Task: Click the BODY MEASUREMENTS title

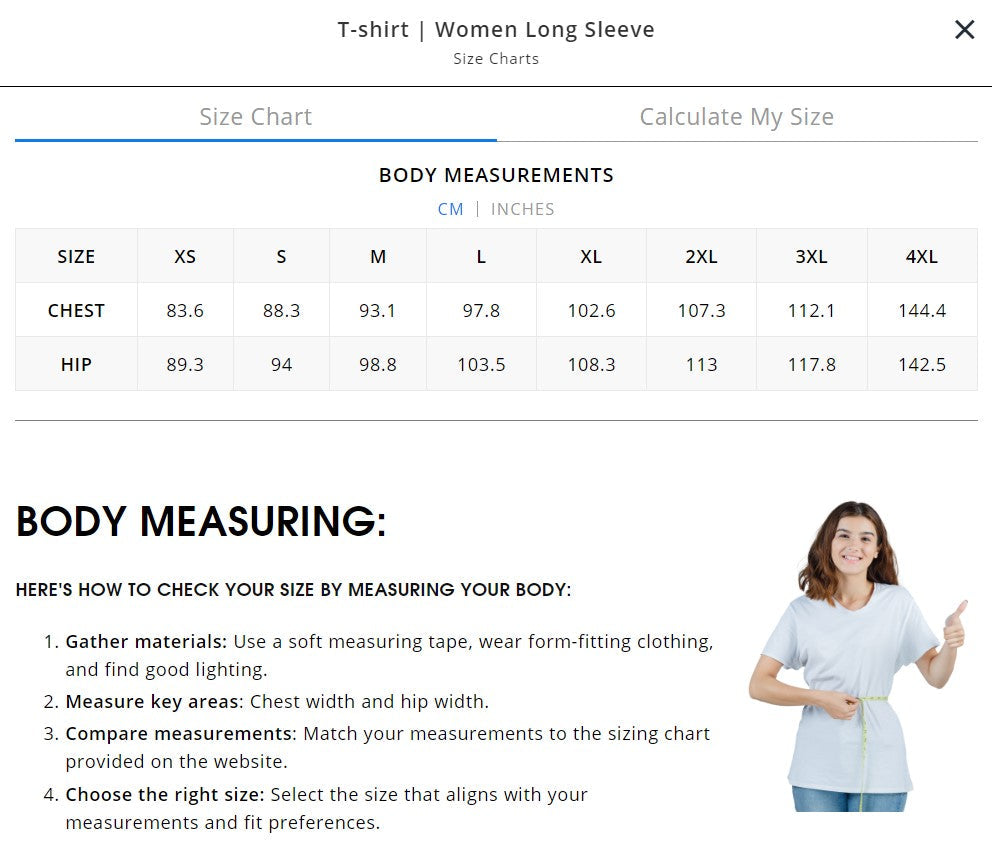Action: coord(496,175)
